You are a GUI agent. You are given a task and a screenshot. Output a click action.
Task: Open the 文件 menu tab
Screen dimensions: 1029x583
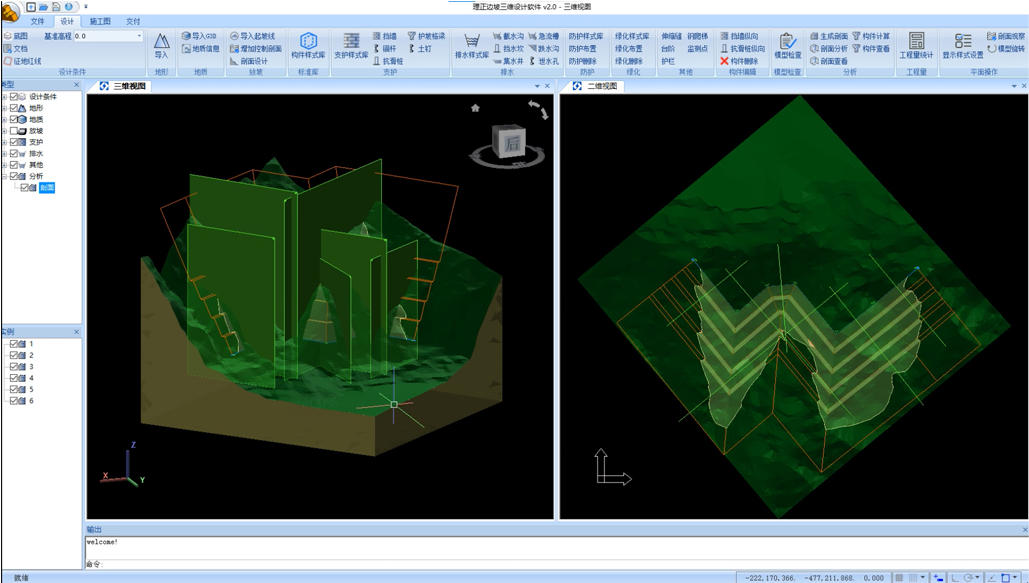click(x=38, y=21)
